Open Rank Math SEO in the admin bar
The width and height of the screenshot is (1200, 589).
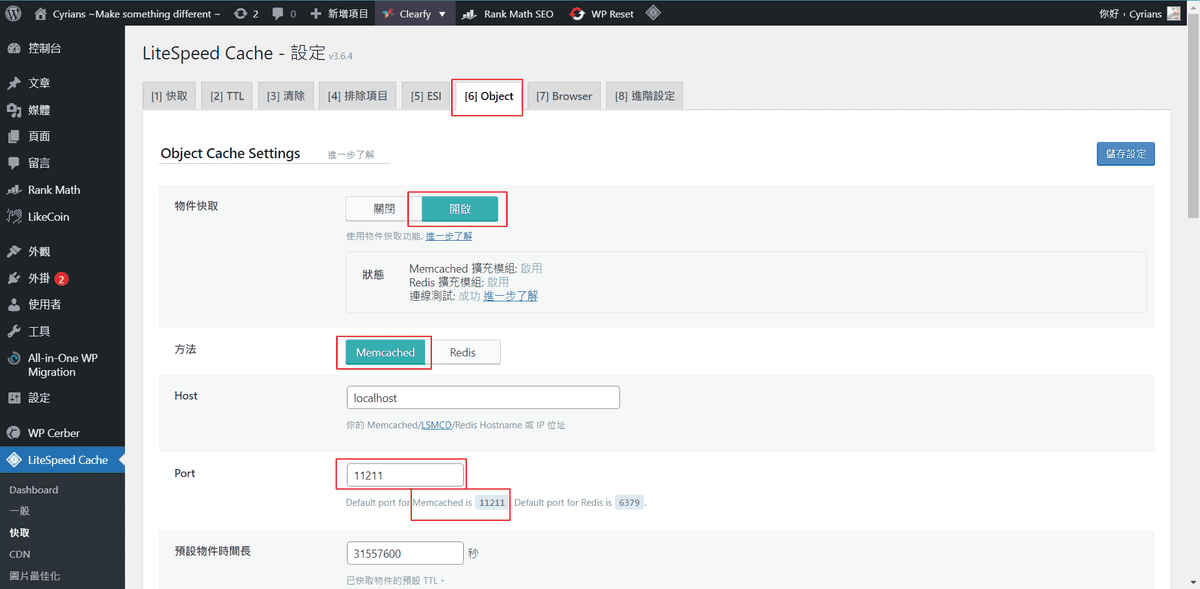pyautogui.click(x=508, y=14)
